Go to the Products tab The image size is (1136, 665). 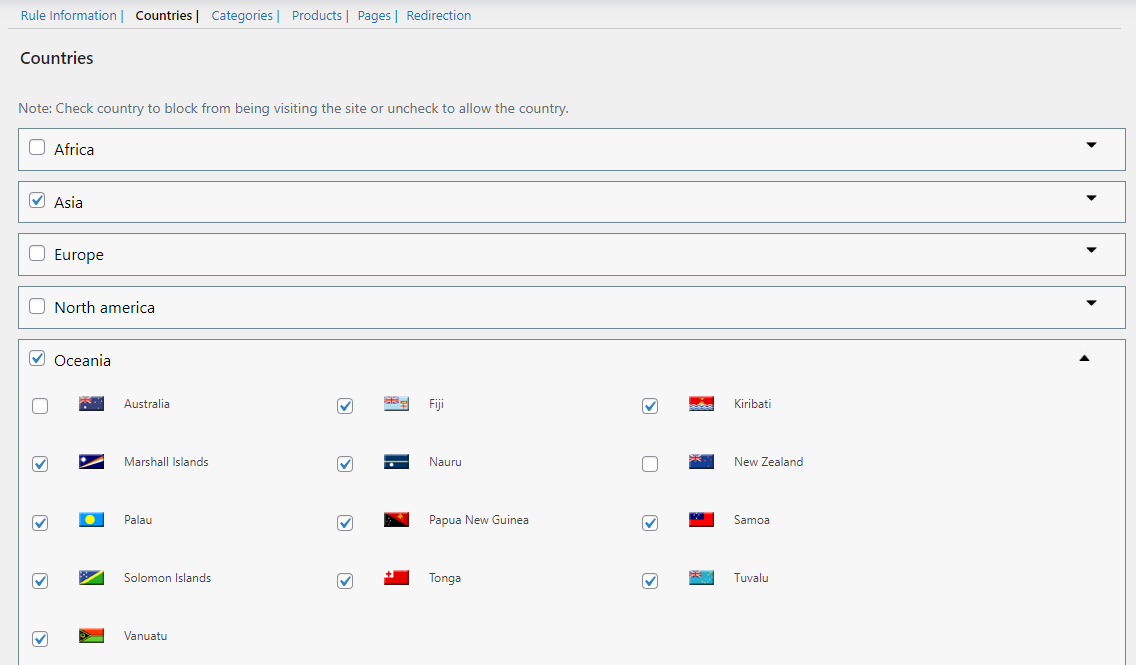click(317, 15)
